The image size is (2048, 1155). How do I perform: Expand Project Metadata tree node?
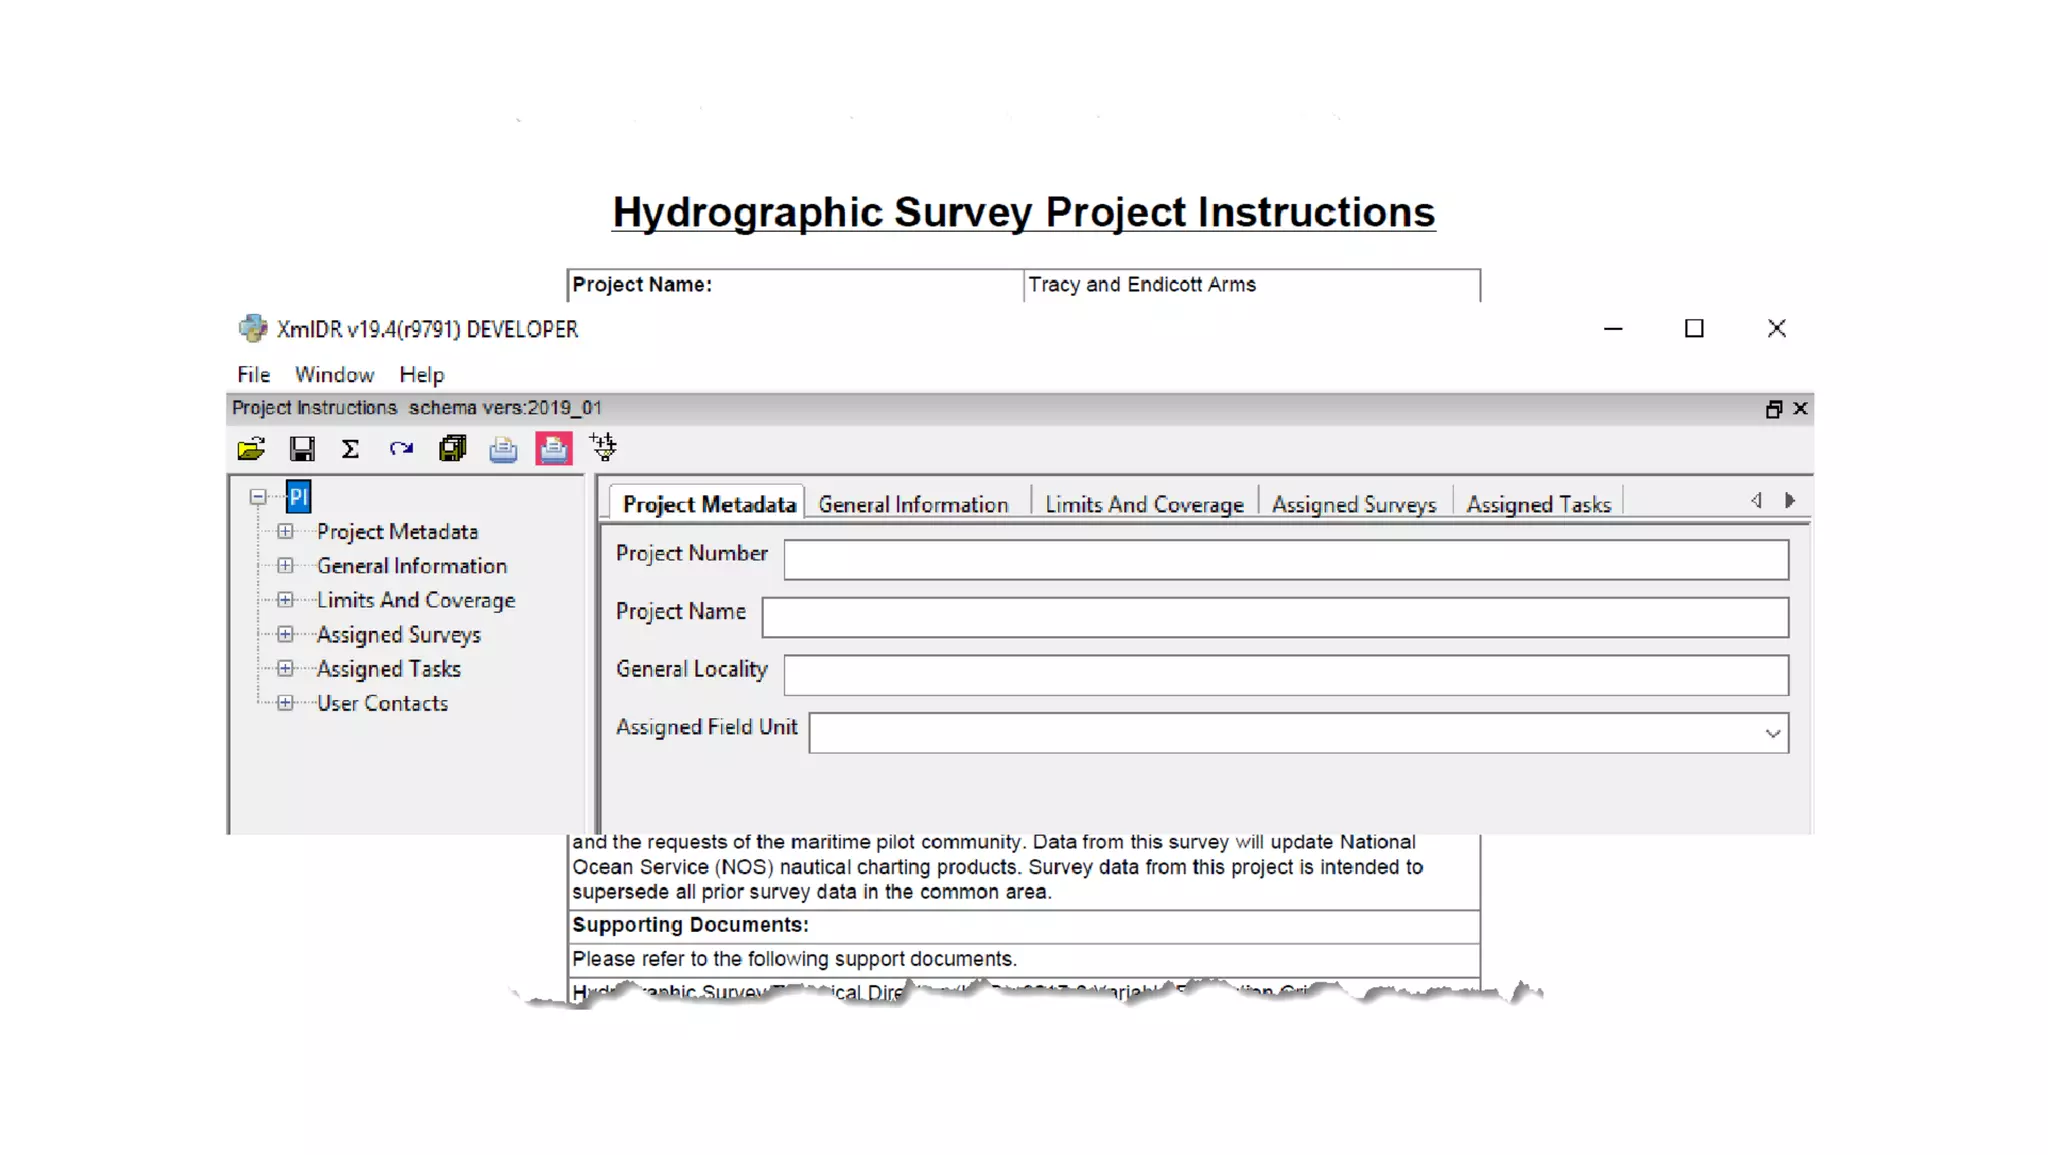[285, 531]
